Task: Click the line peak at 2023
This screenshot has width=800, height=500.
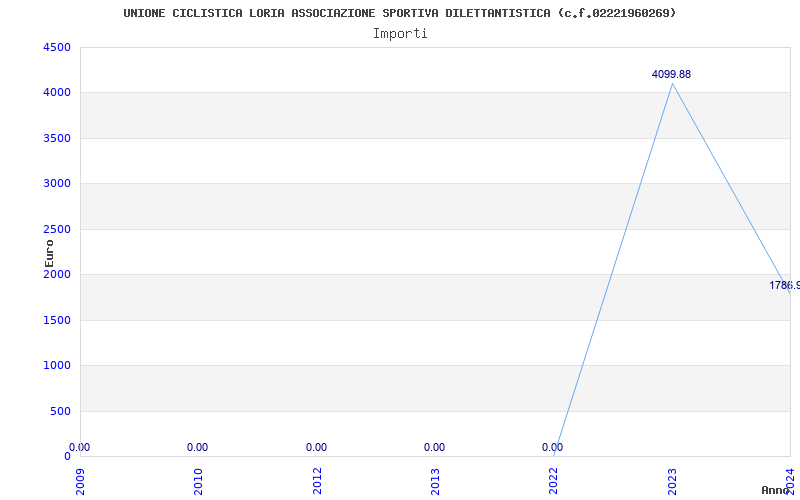Action: (x=672, y=83)
